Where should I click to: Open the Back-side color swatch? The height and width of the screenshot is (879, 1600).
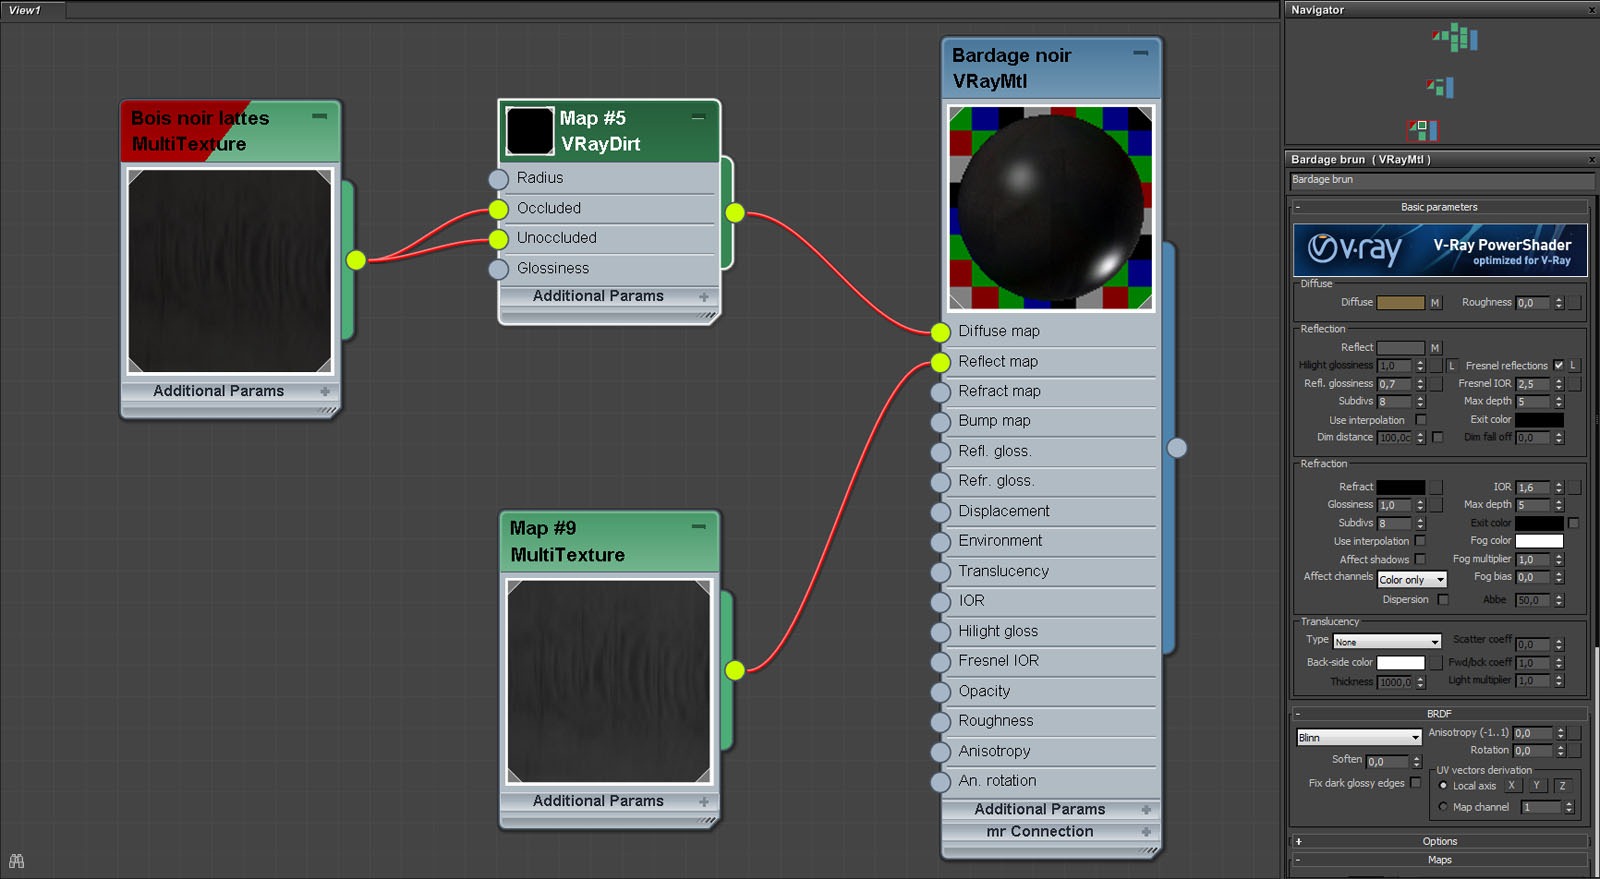[1400, 663]
